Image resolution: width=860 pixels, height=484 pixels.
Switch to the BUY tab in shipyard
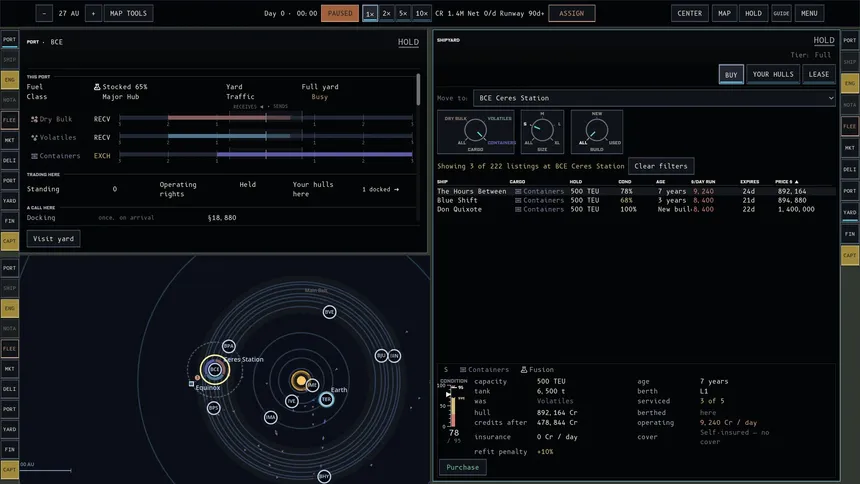pos(731,75)
